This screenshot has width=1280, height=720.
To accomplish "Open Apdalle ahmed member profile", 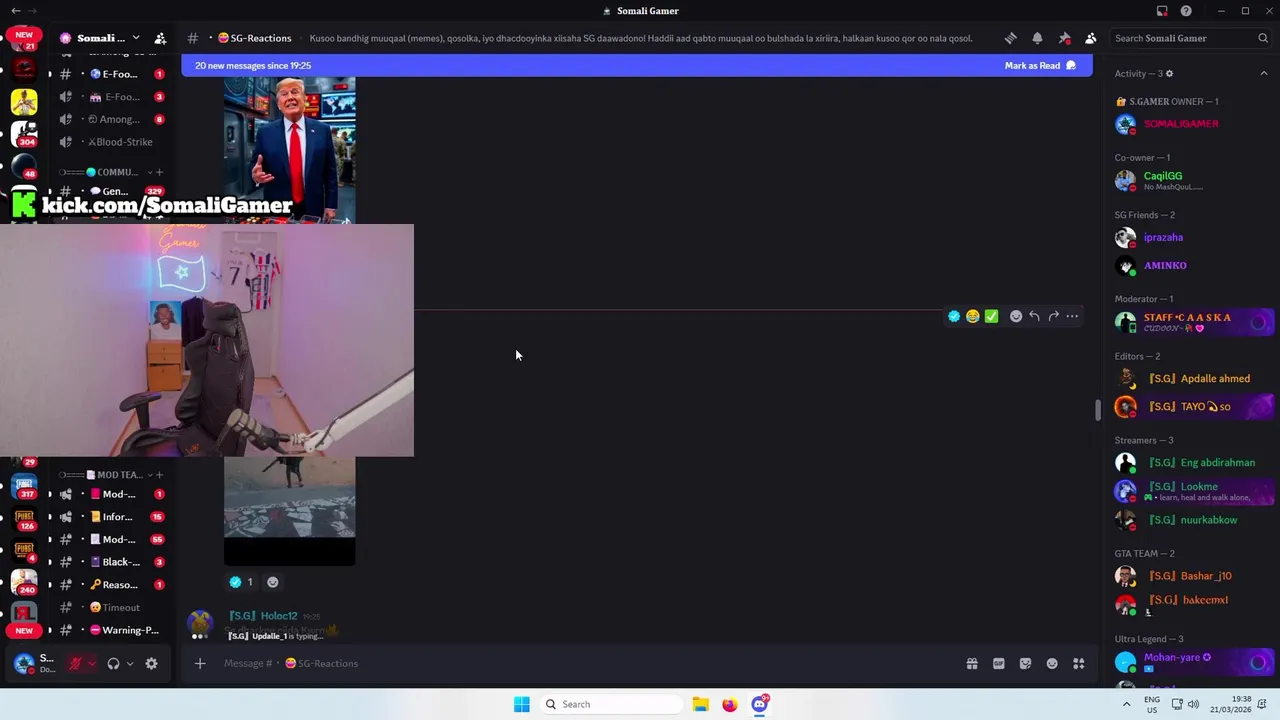I will click(1192, 378).
